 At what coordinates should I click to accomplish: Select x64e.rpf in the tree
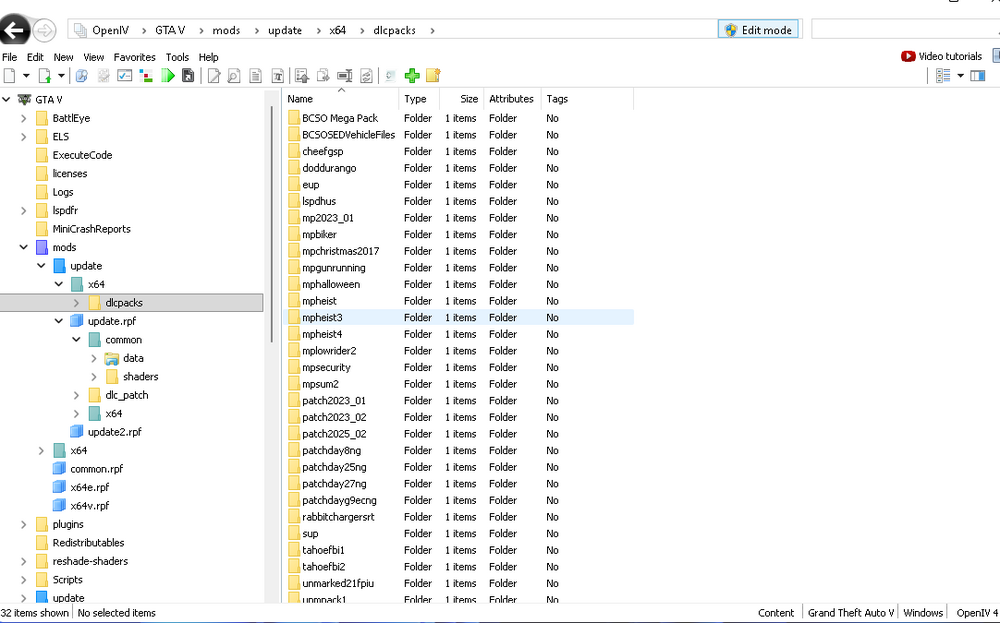coord(90,487)
